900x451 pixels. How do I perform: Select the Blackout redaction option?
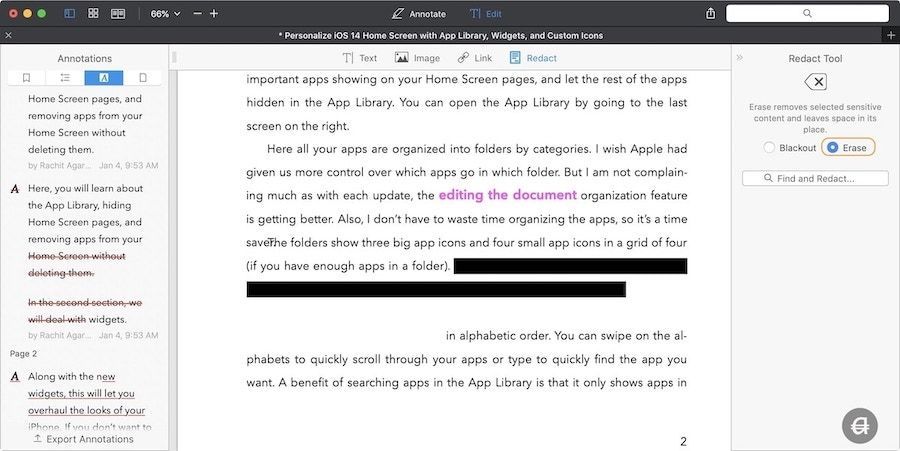[x=769, y=148]
